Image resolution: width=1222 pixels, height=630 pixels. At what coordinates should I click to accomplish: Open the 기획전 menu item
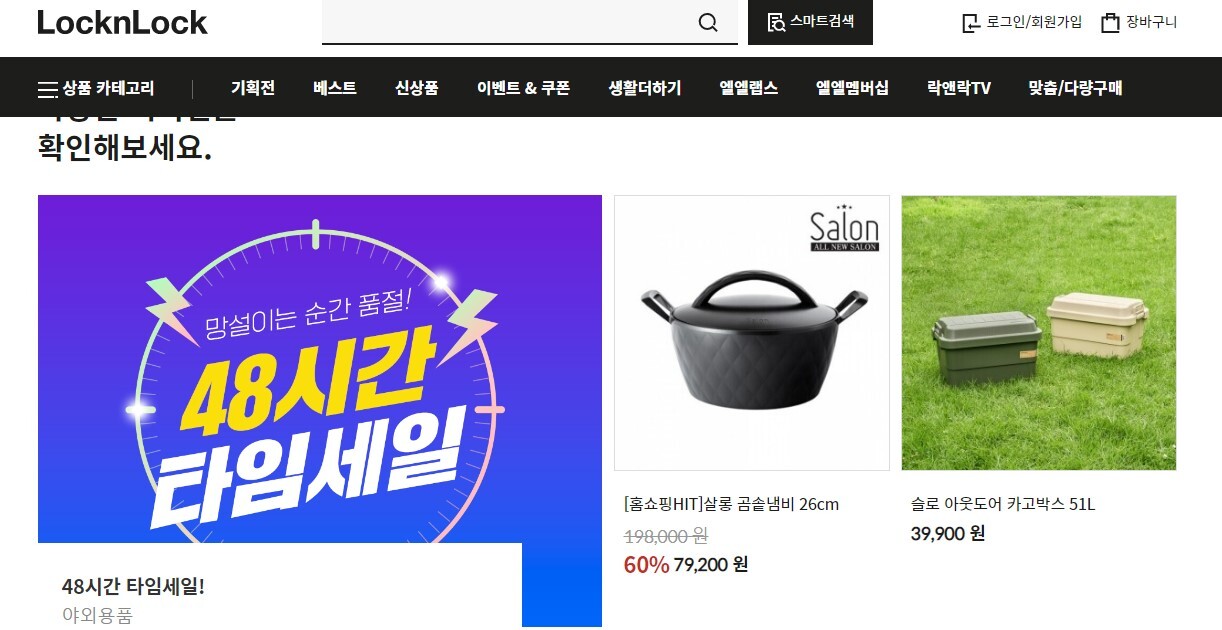tap(253, 88)
